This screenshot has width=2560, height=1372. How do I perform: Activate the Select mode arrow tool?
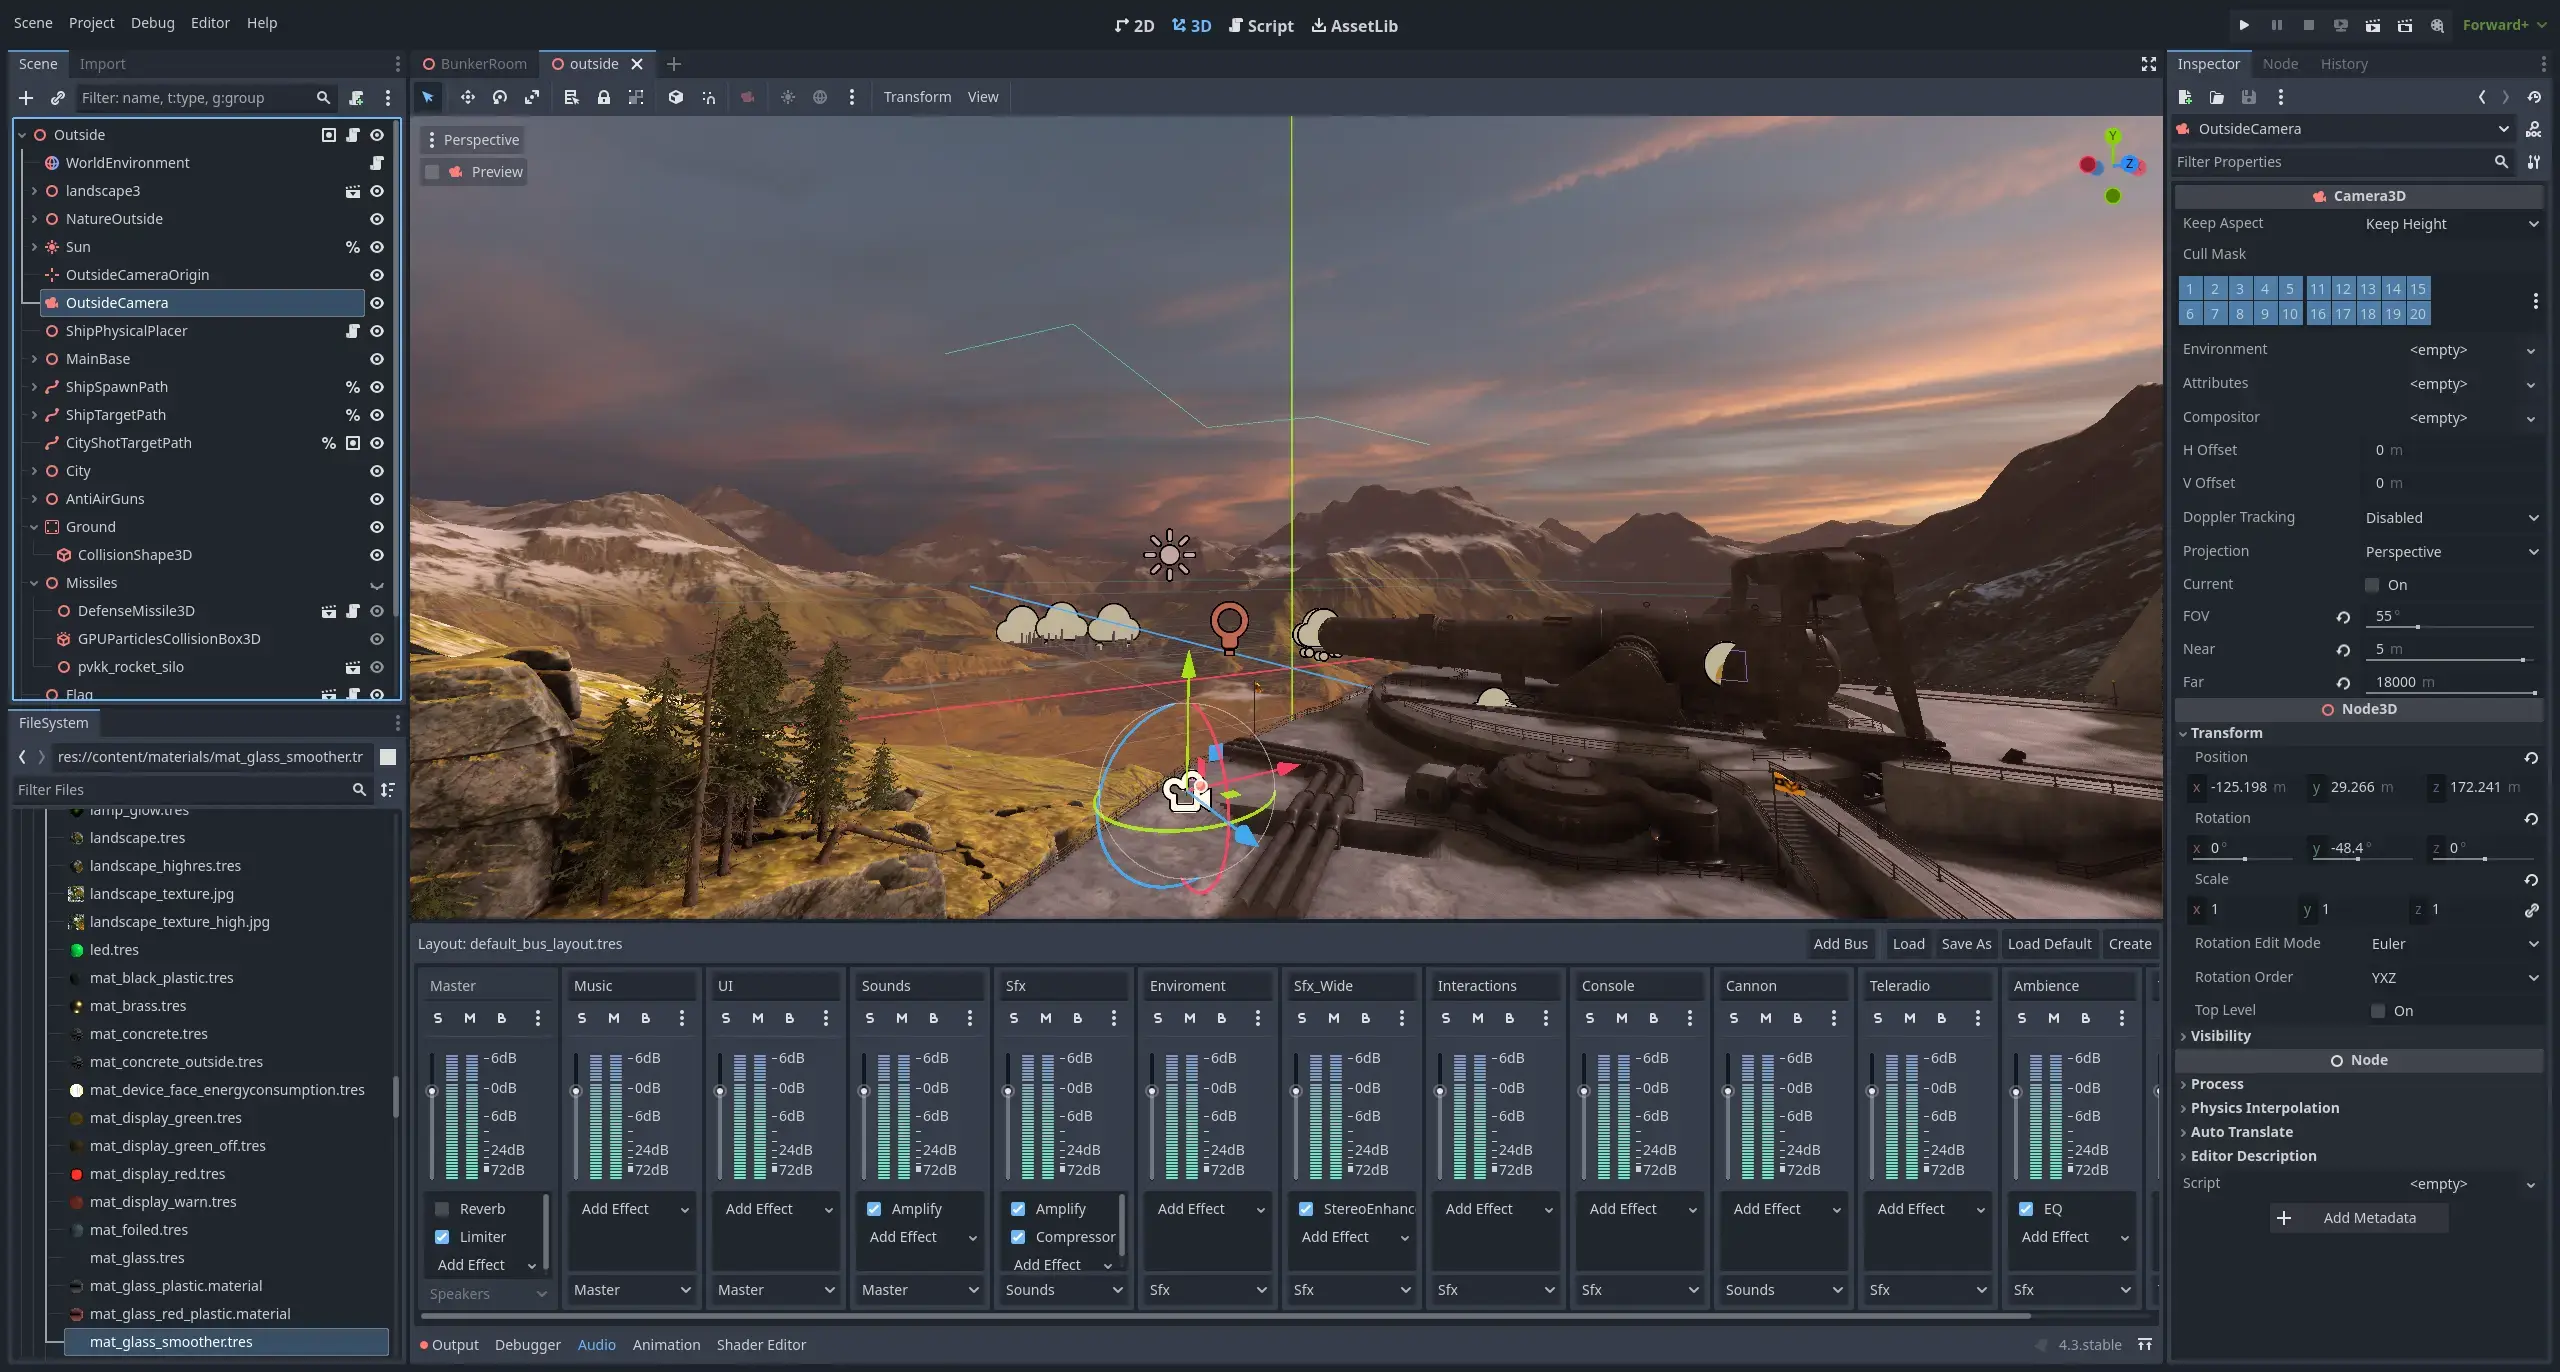428,97
